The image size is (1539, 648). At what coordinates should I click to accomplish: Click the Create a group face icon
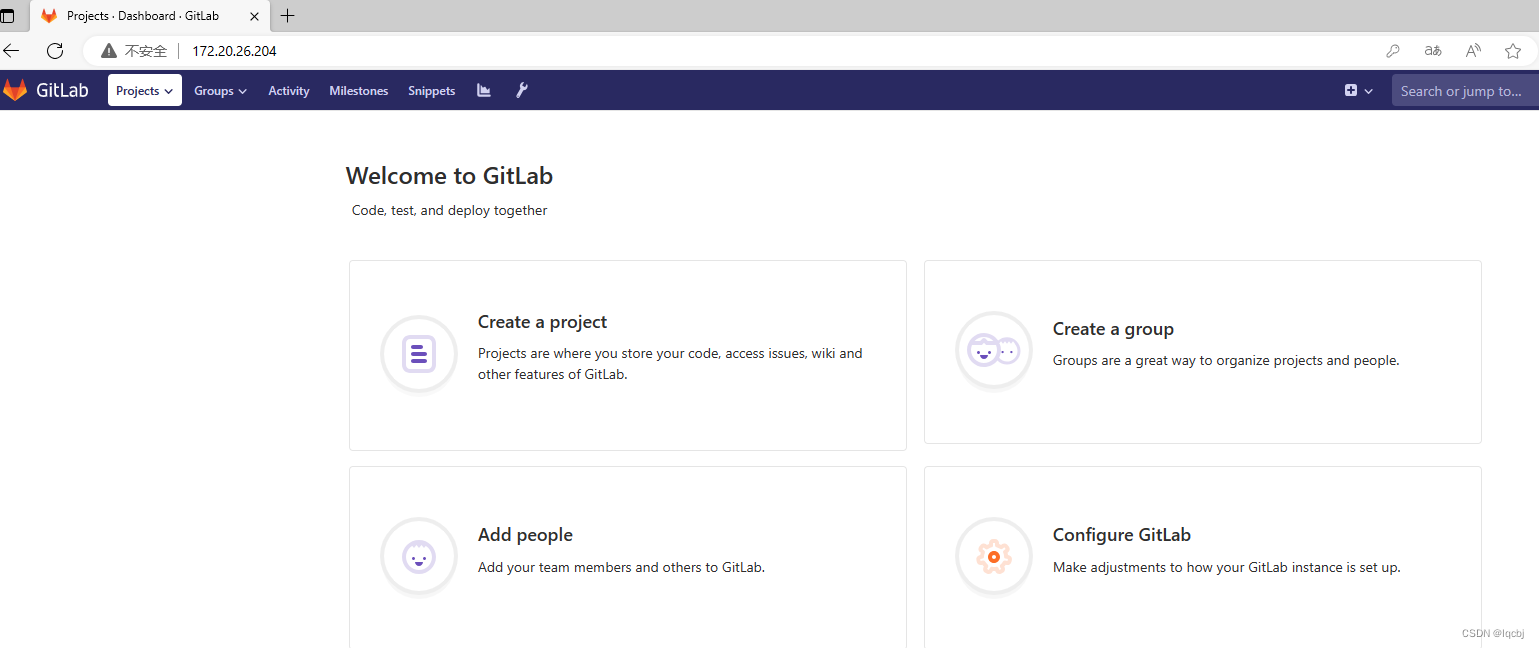993,351
